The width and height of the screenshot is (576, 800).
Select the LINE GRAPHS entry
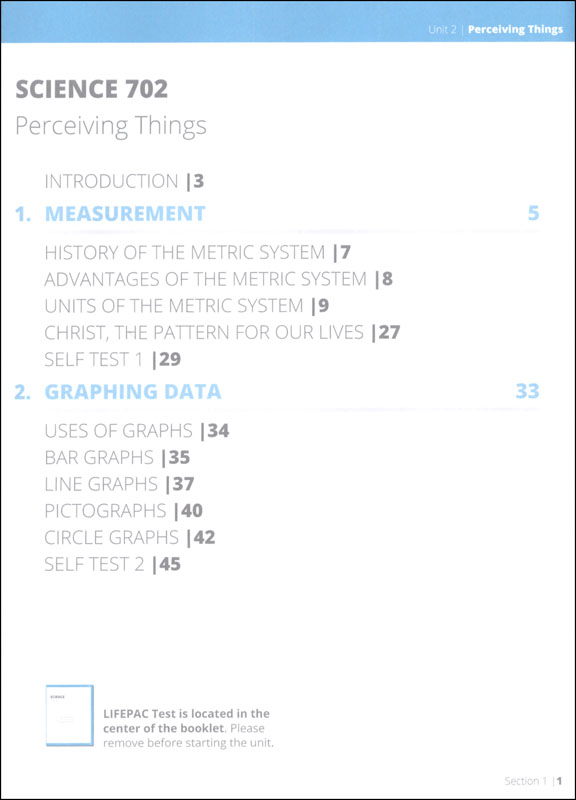[x=119, y=484]
